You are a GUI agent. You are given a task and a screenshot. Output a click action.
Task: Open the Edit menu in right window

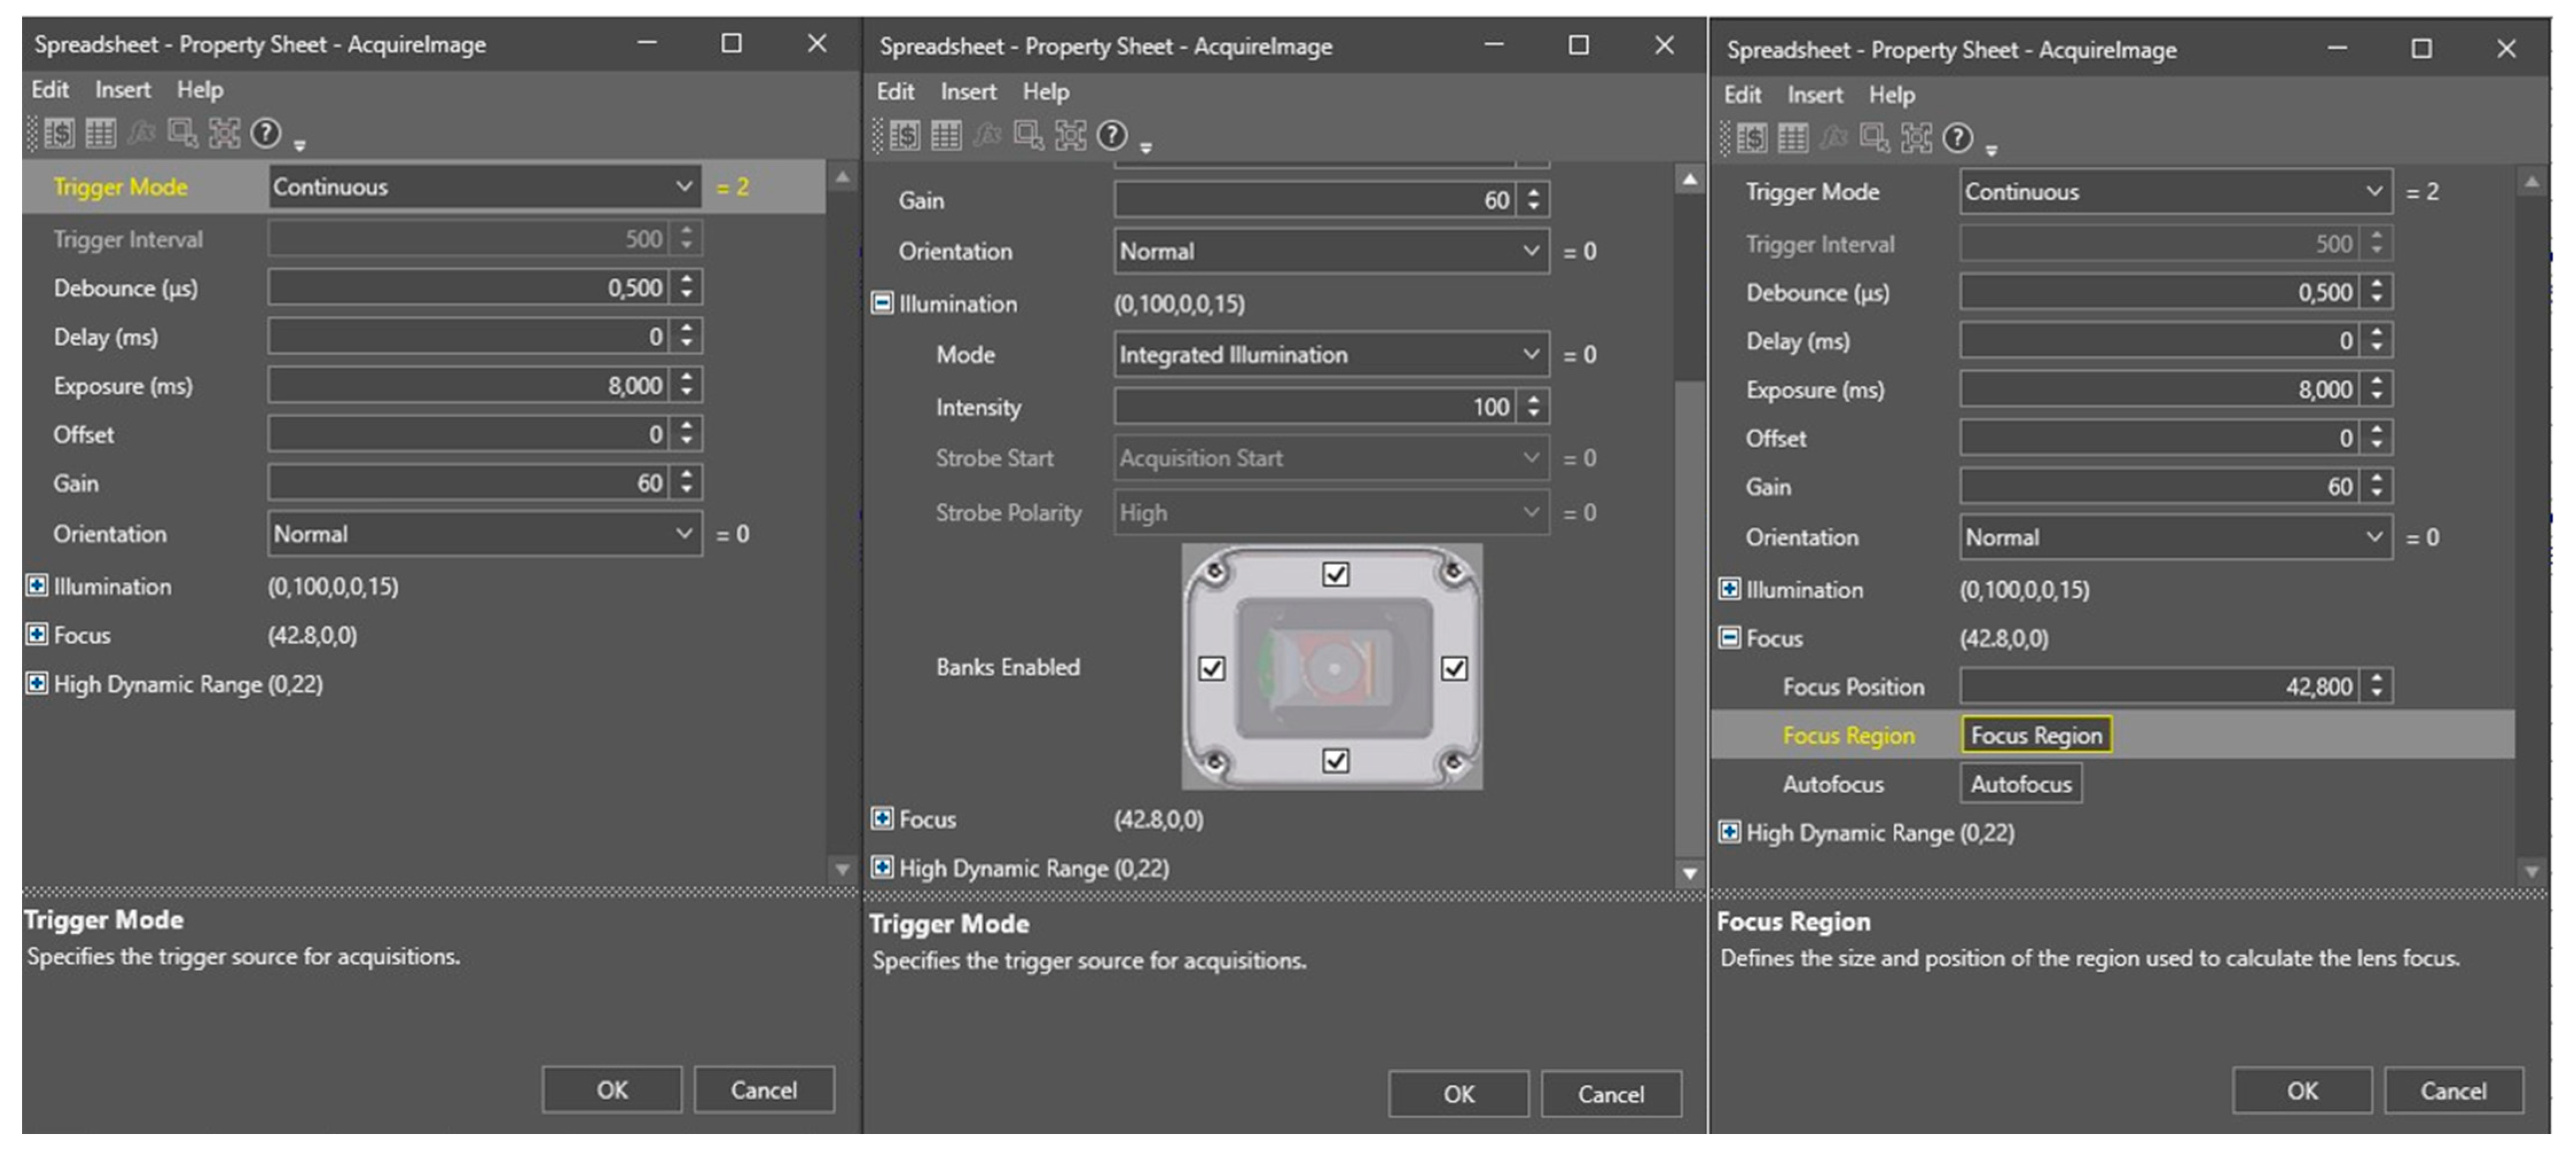(x=1741, y=95)
